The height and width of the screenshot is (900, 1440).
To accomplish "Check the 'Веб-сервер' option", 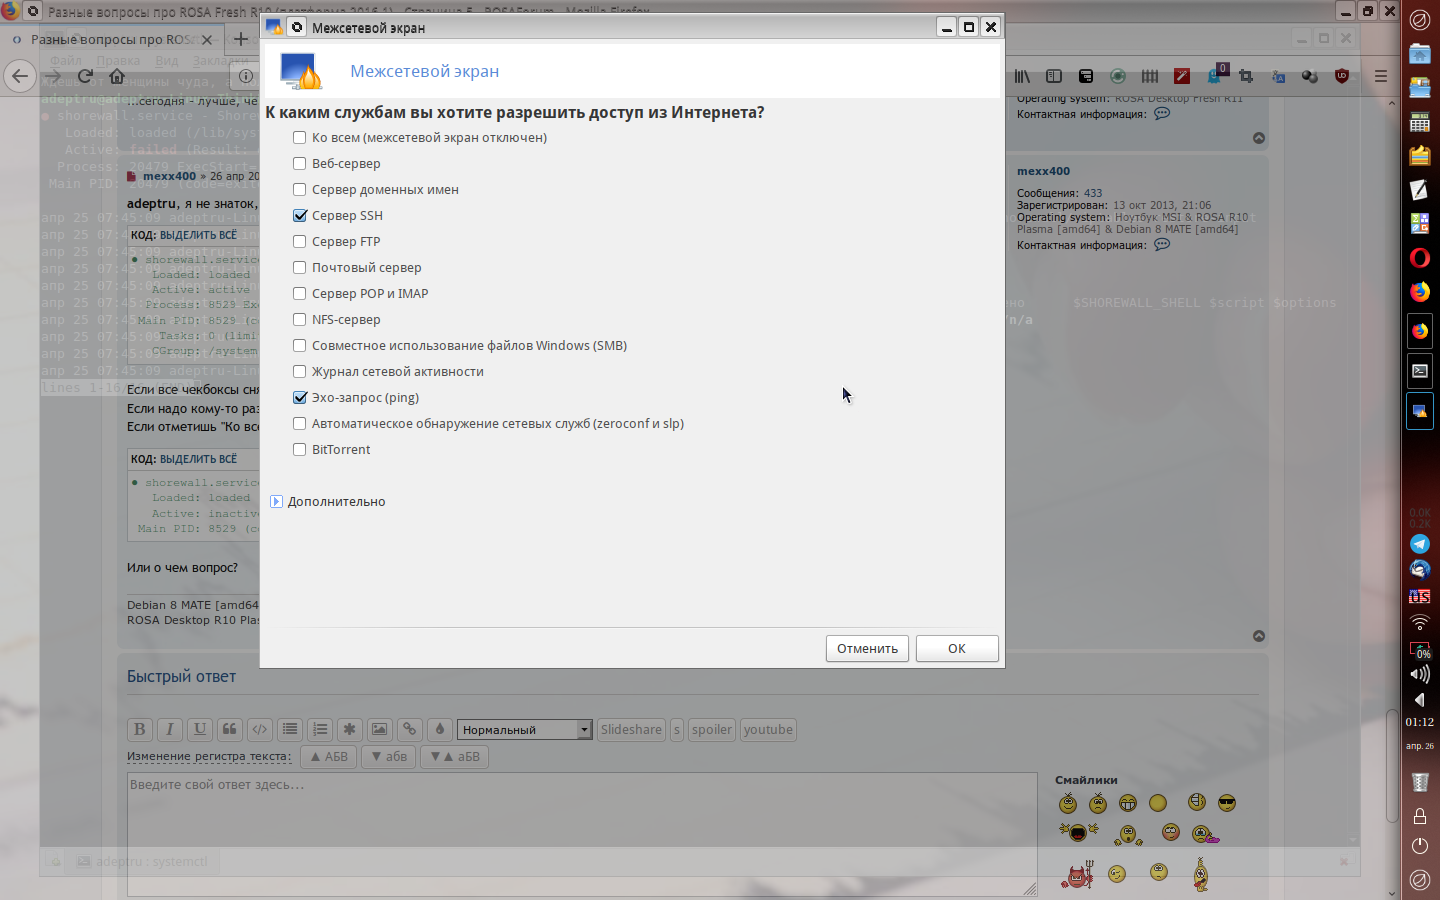I will [300, 164].
